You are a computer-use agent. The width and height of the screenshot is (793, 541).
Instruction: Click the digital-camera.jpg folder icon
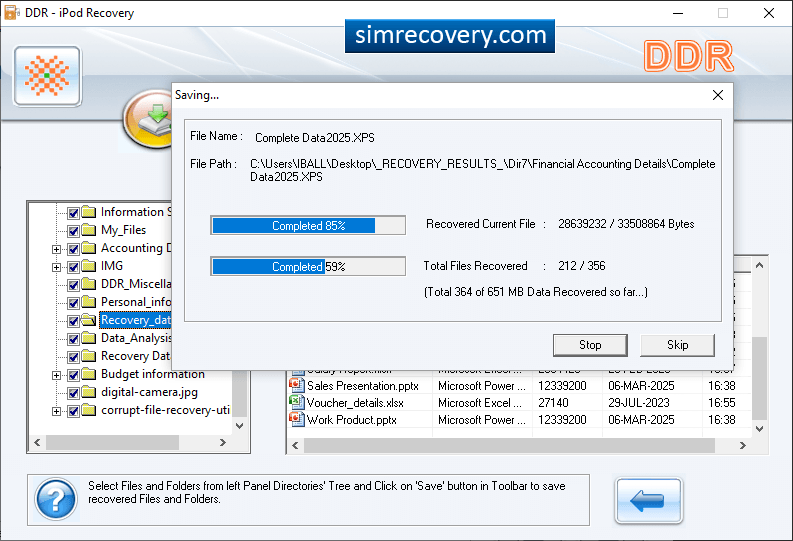click(x=89, y=392)
